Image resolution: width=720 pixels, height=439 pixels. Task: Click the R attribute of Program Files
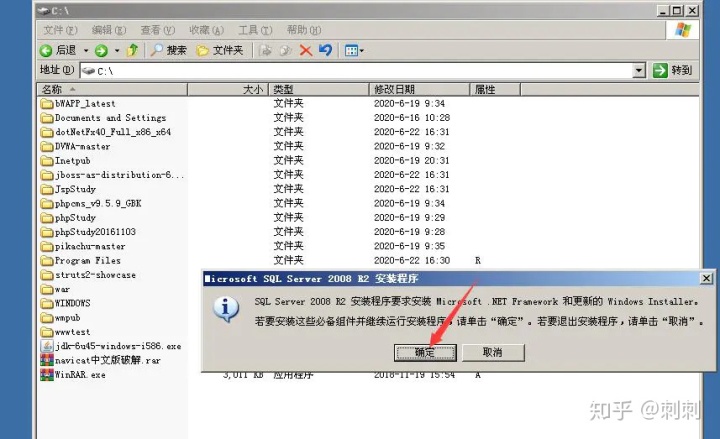478,261
